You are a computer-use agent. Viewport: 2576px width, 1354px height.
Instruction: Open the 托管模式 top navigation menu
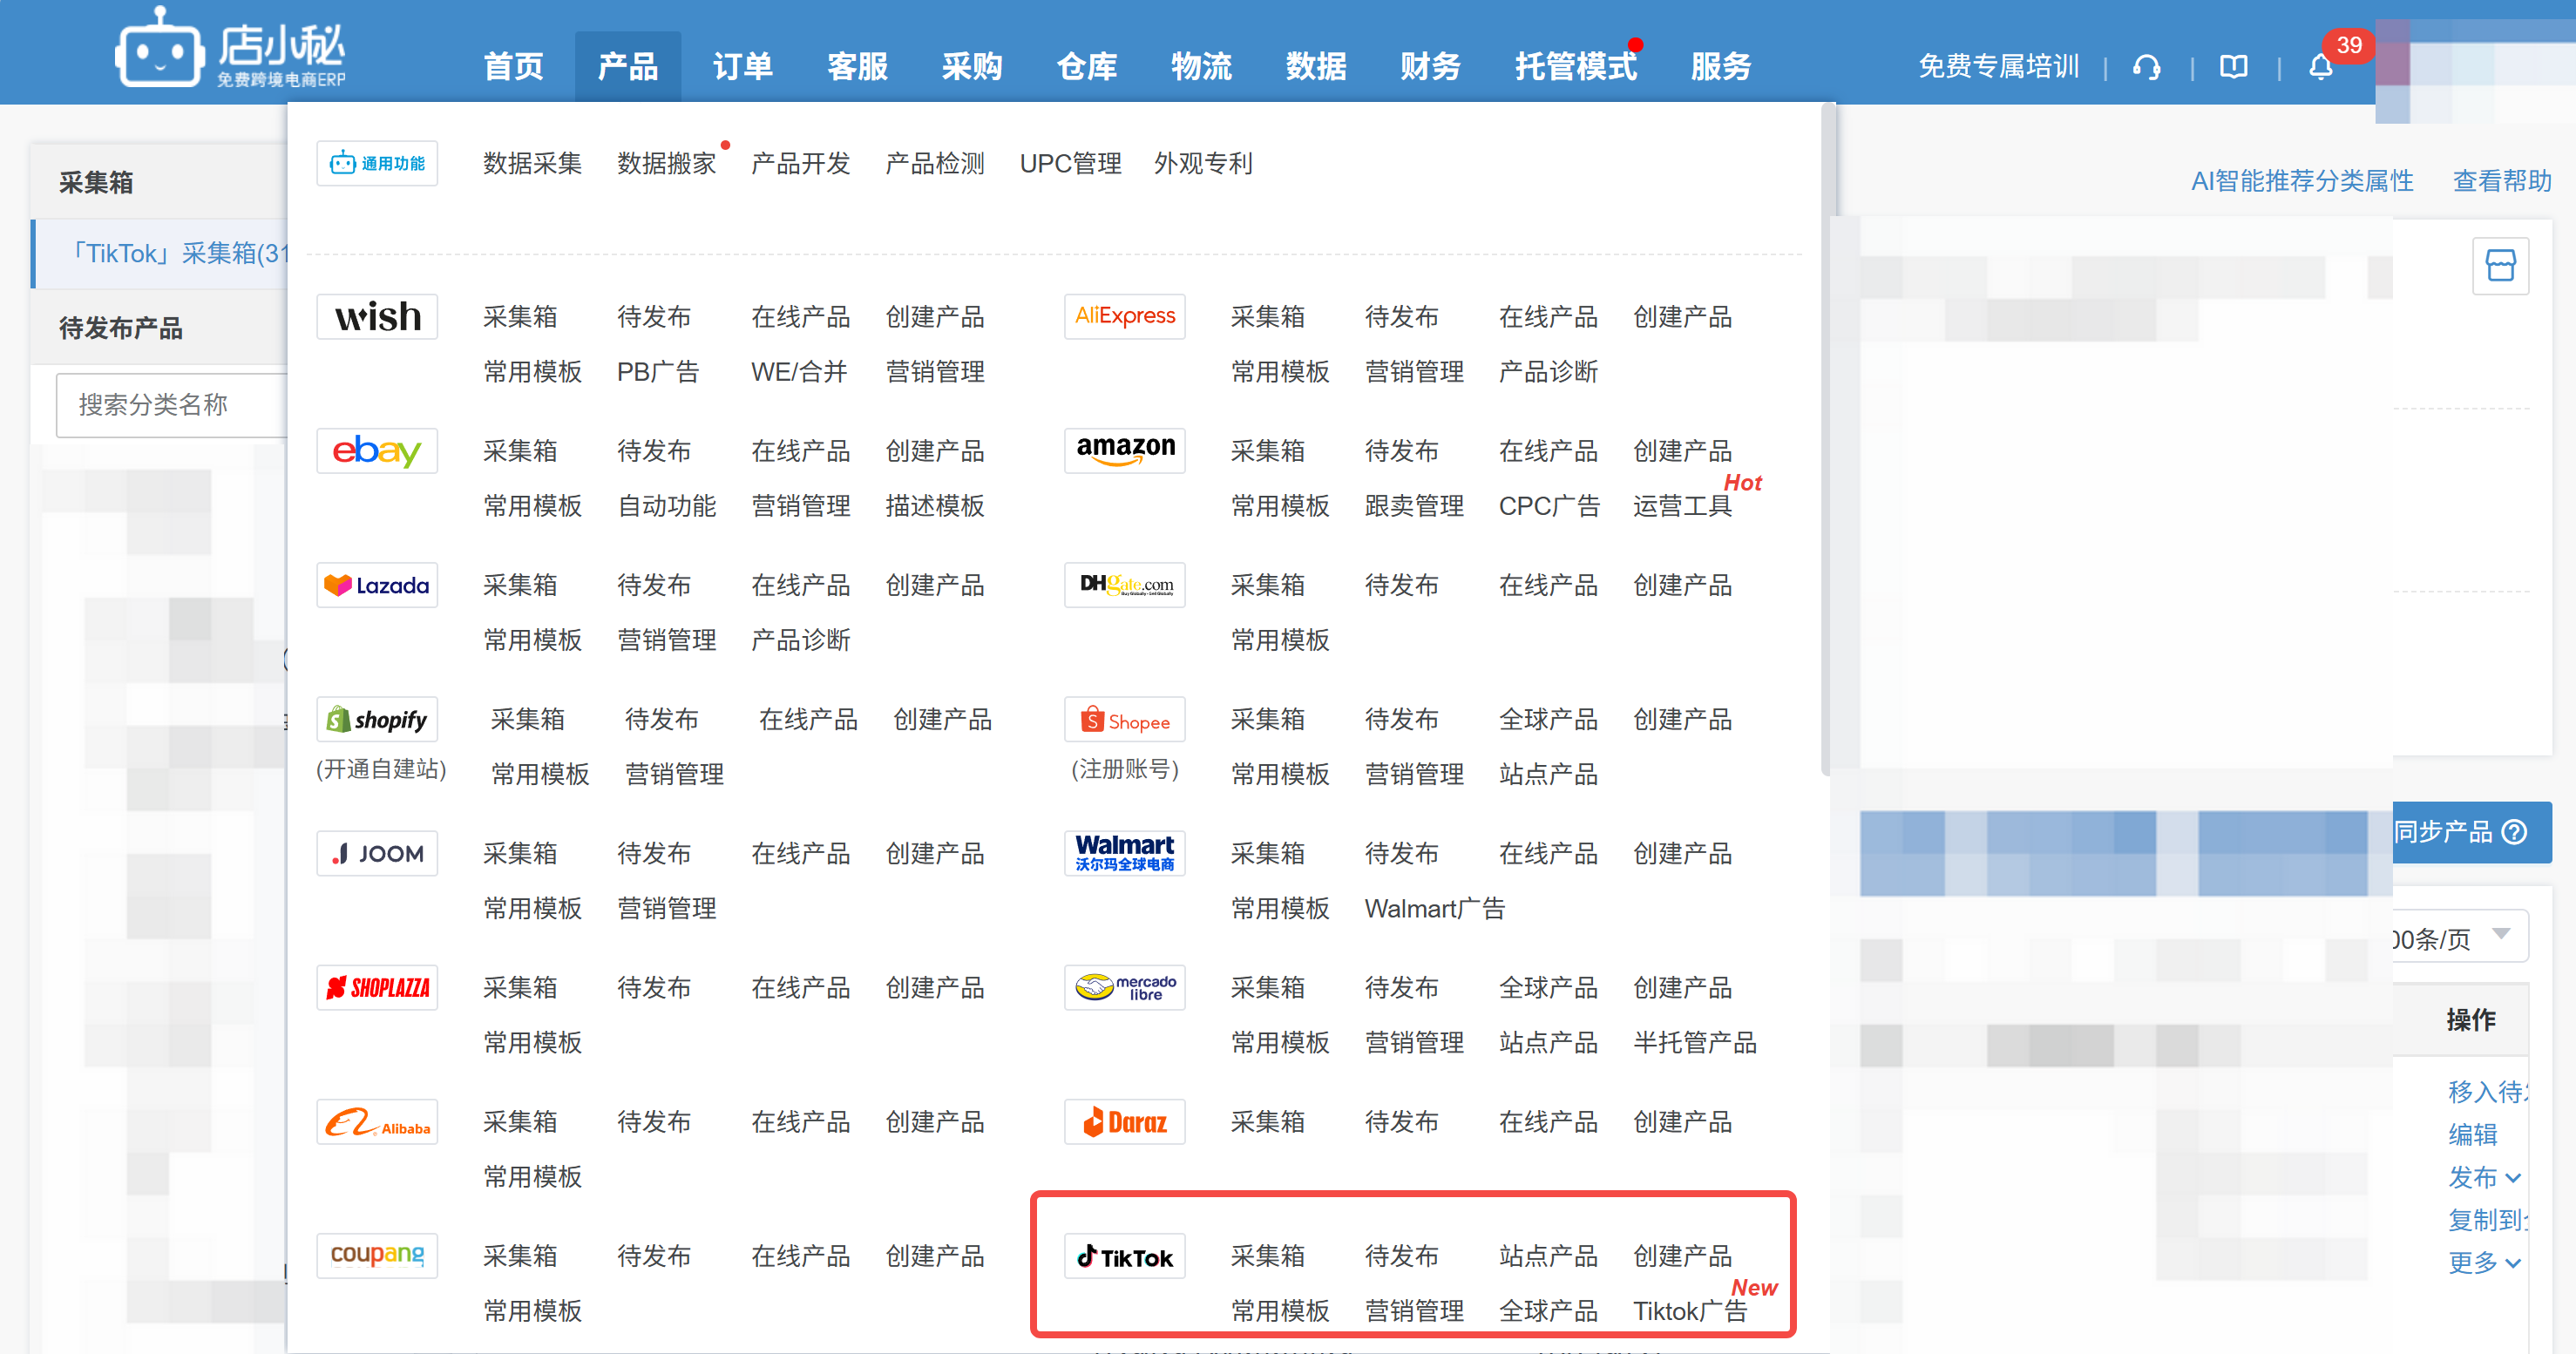tap(1576, 66)
